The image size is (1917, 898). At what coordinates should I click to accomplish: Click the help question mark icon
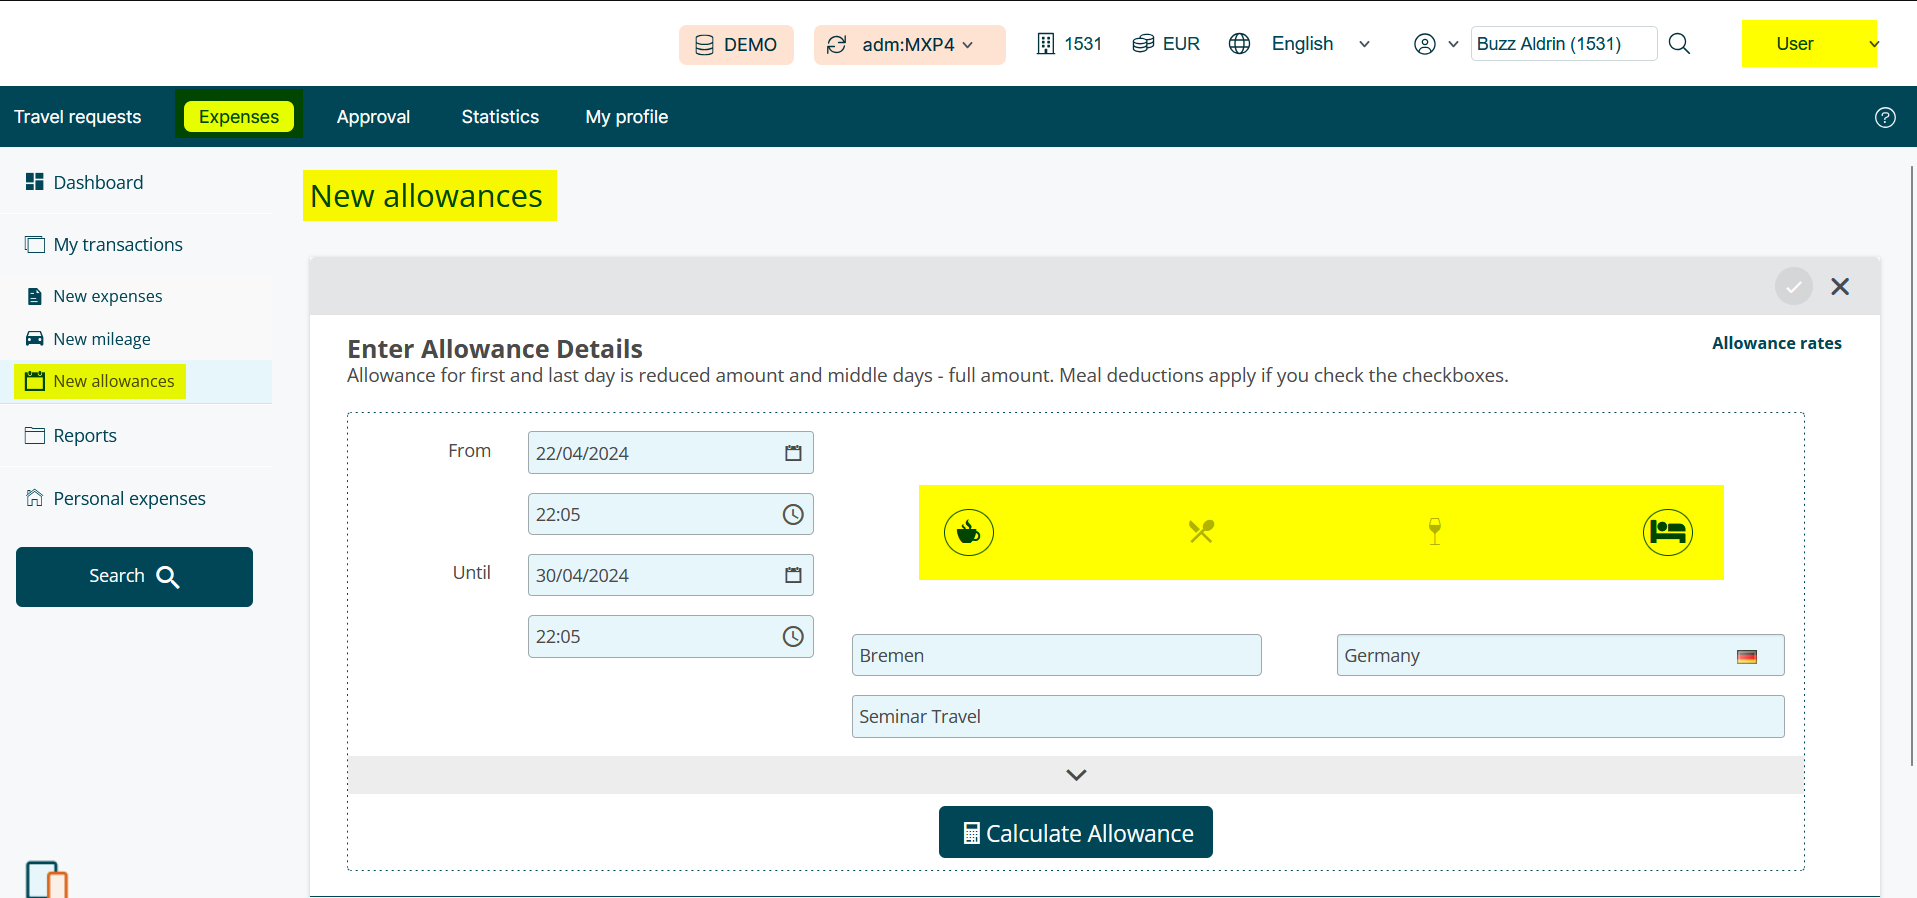1884,117
